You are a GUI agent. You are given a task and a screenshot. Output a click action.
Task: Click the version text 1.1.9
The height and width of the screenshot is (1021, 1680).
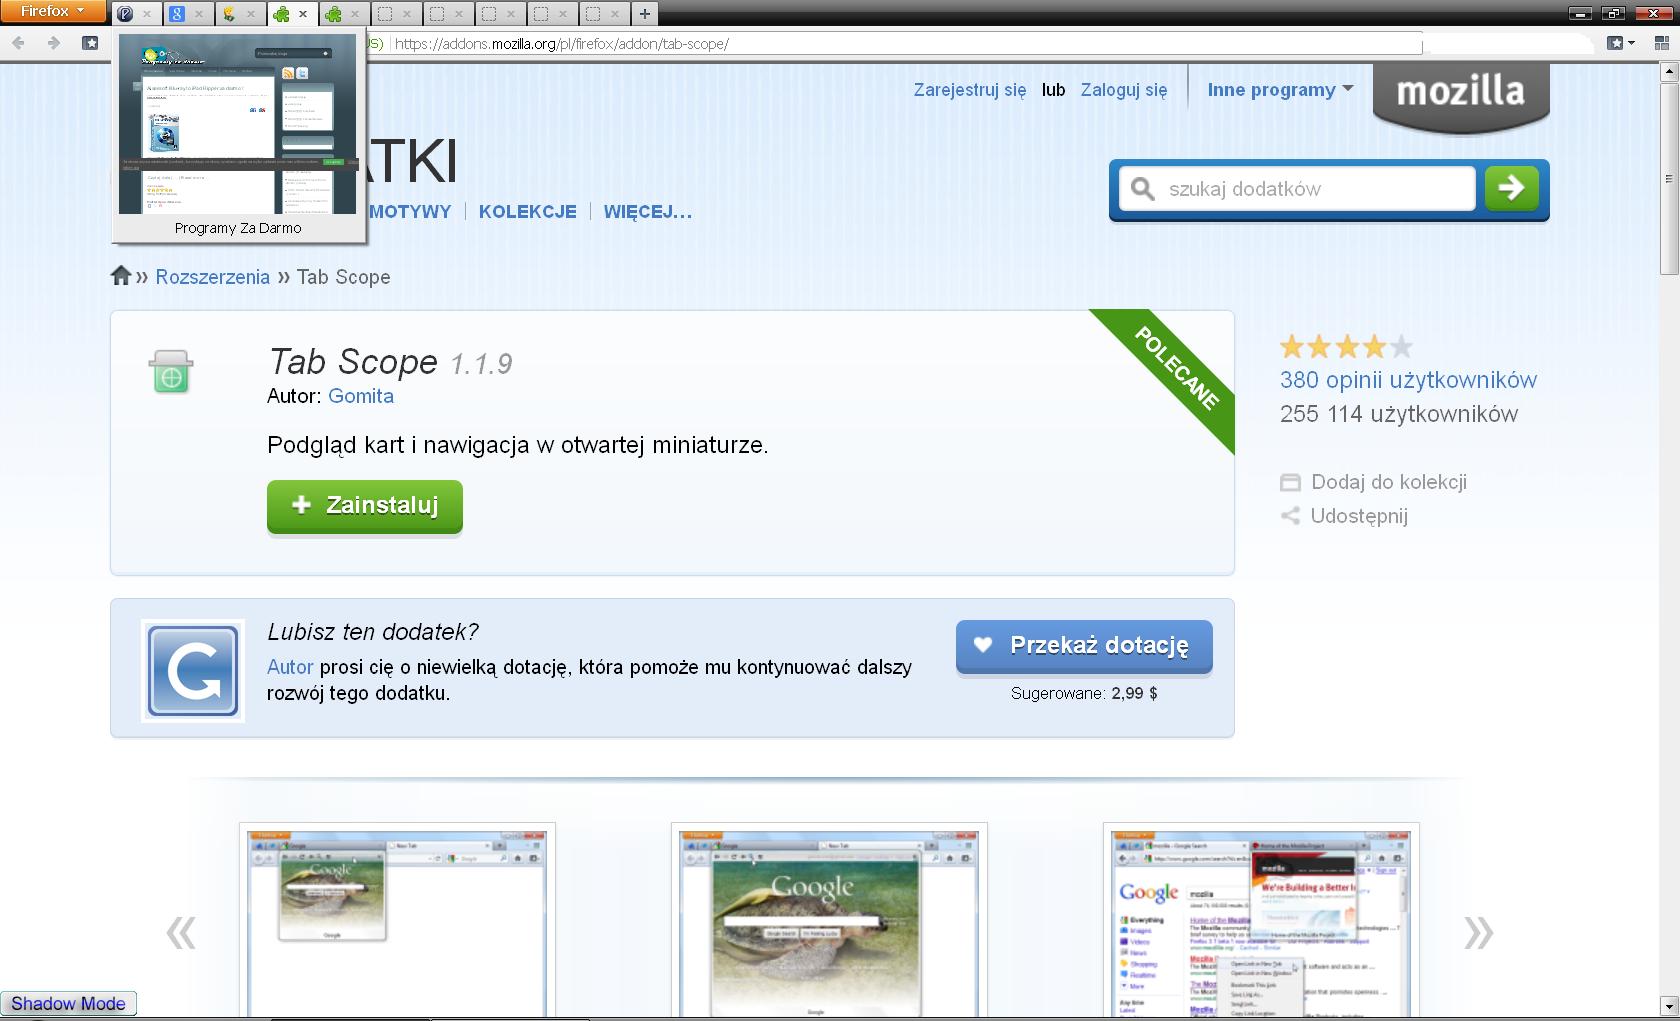[x=481, y=364]
